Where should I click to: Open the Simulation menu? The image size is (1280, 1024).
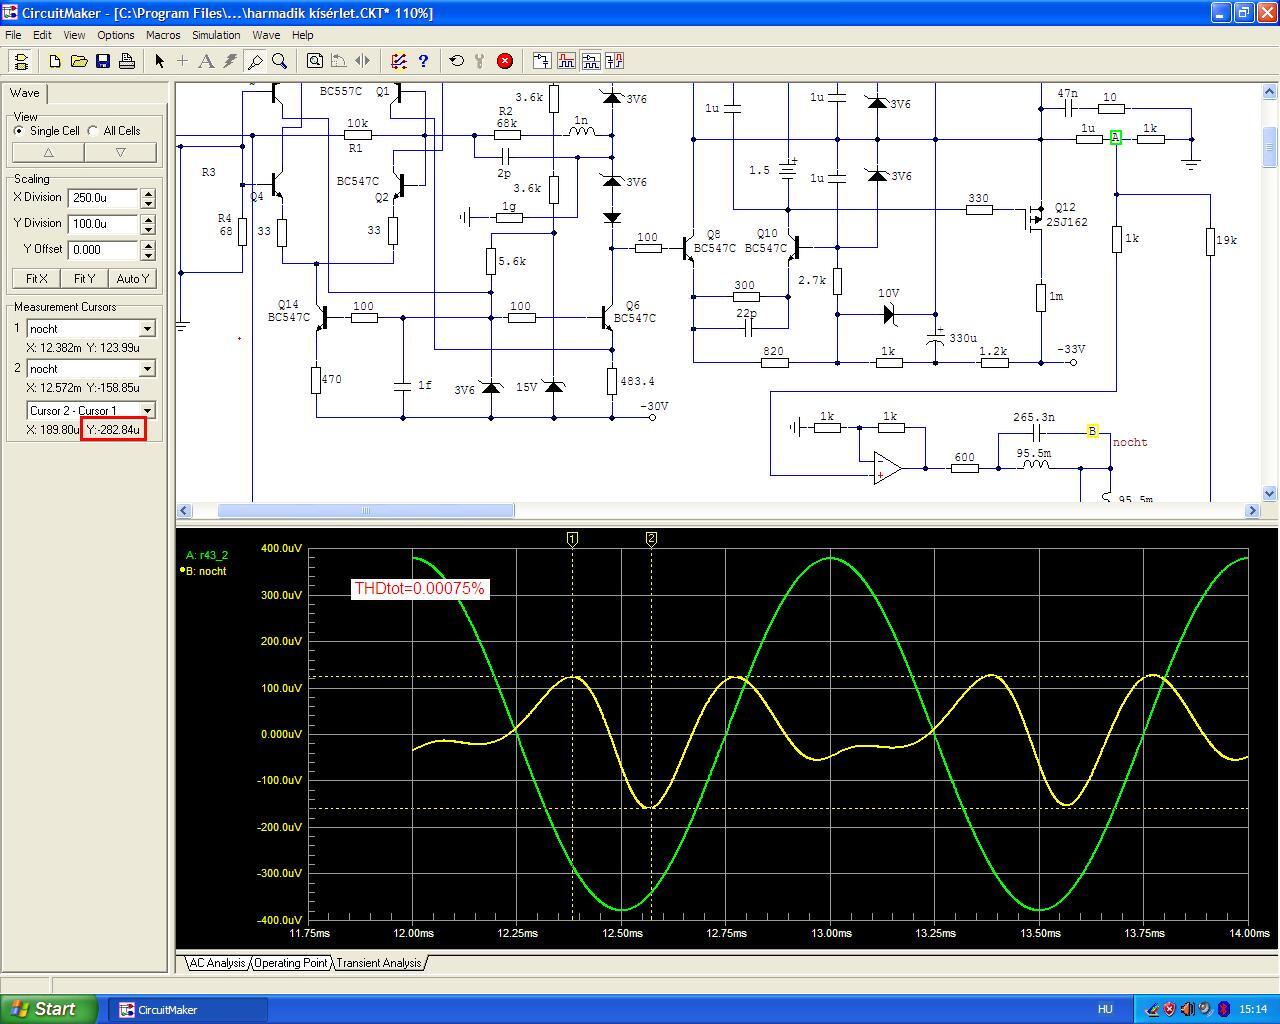click(x=216, y=35)
